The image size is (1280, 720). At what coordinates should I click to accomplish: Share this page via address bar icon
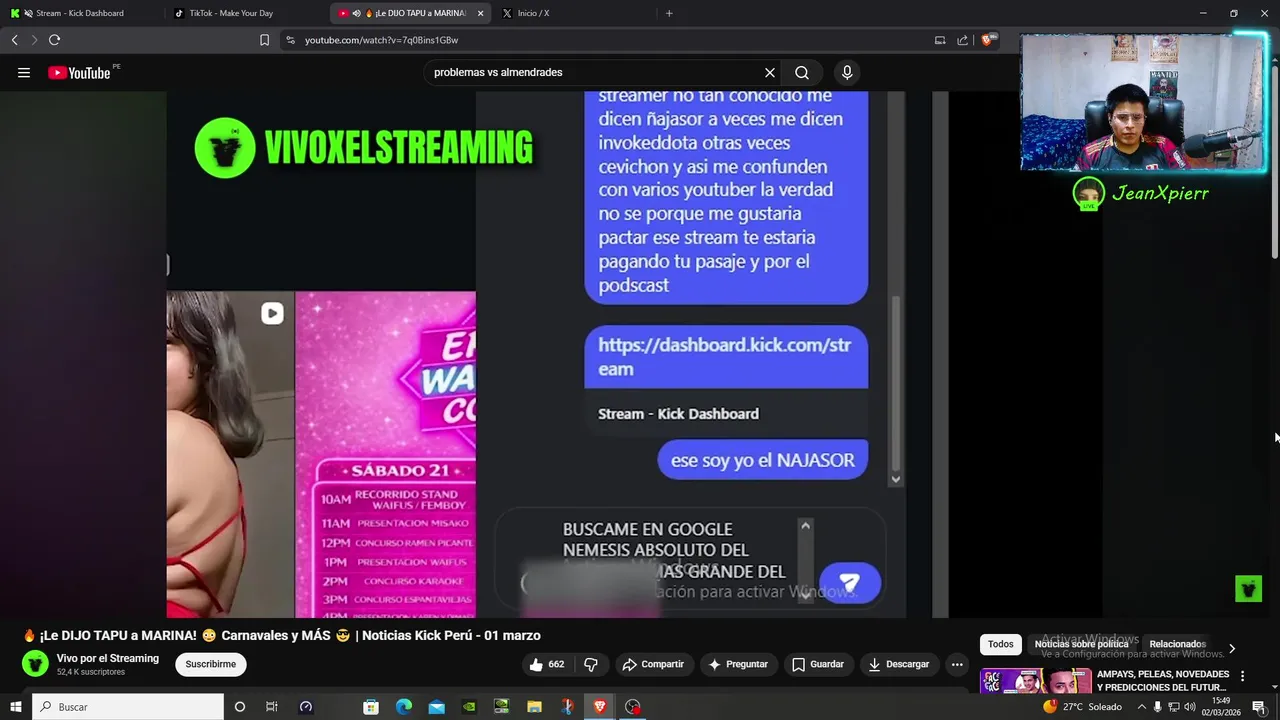pyautogui.click(x=962, y=40)
